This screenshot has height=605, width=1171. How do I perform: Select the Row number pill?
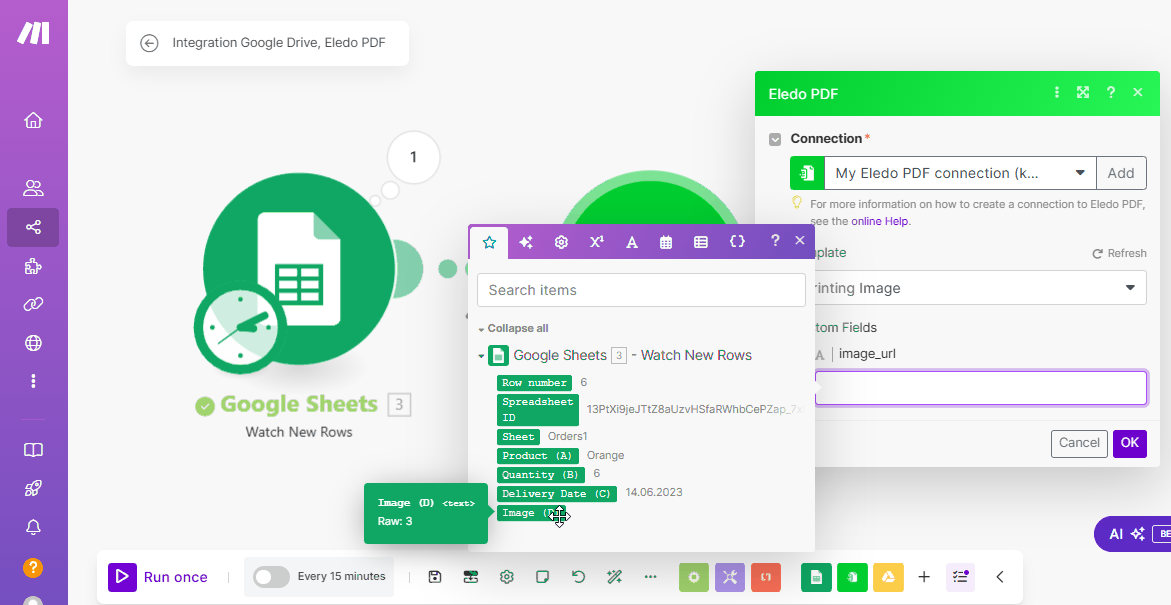pos(535,383)
